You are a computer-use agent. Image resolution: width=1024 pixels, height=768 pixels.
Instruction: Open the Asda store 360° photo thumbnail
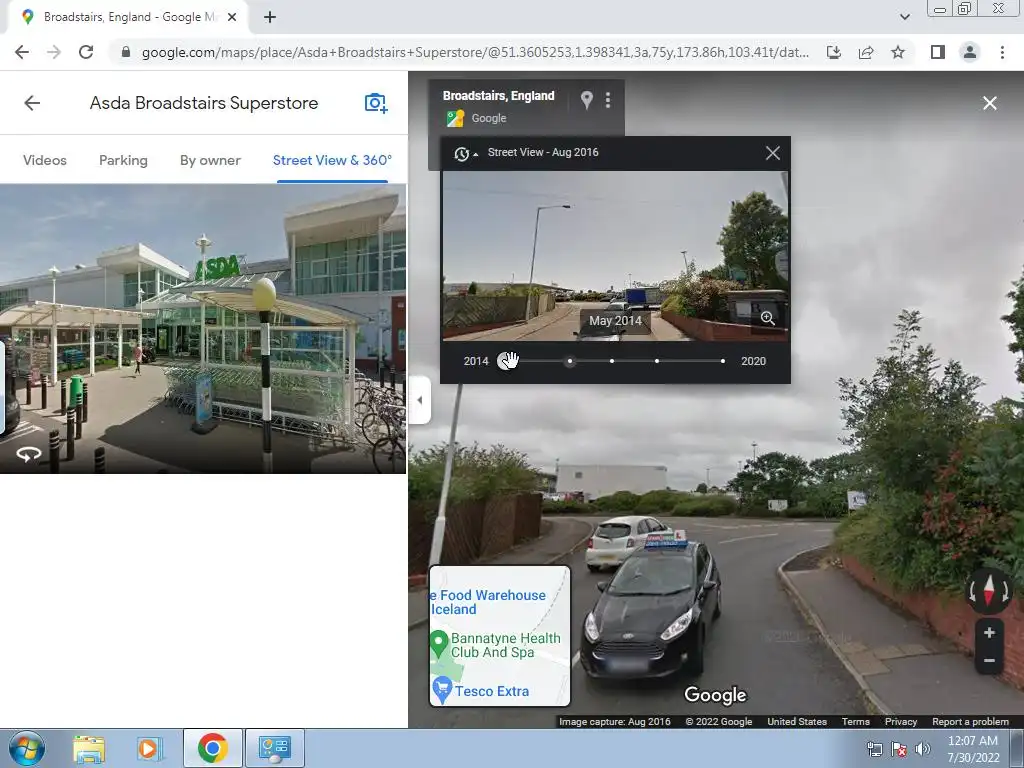(203, 328)
